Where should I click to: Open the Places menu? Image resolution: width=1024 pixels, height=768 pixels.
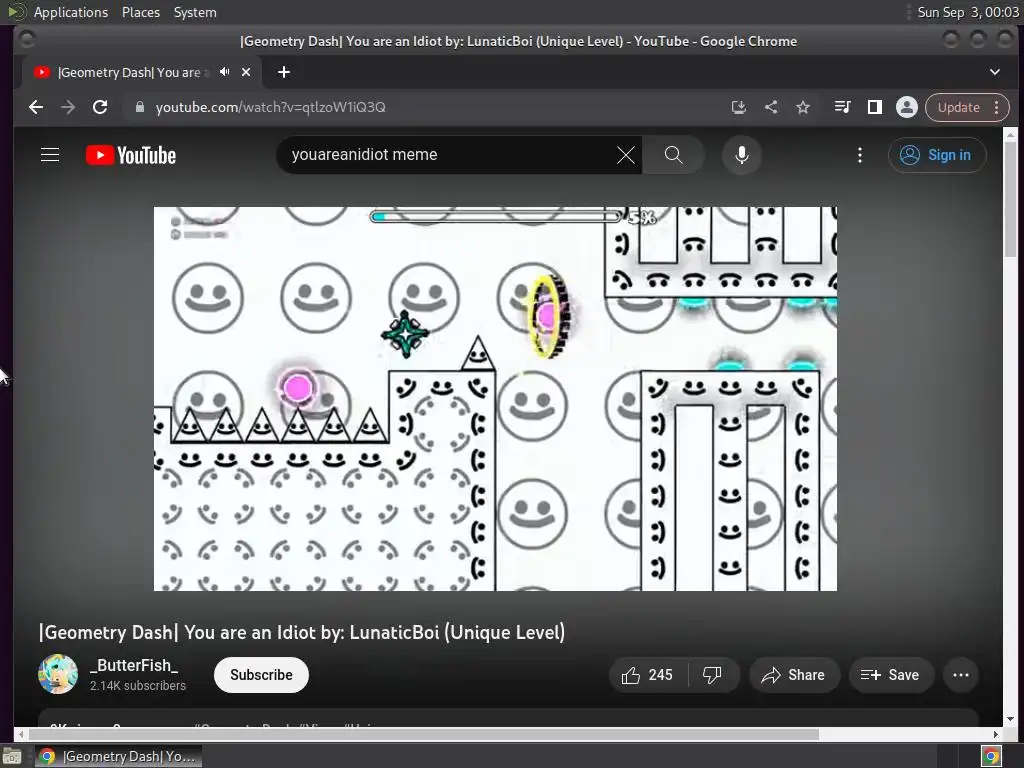140,12
